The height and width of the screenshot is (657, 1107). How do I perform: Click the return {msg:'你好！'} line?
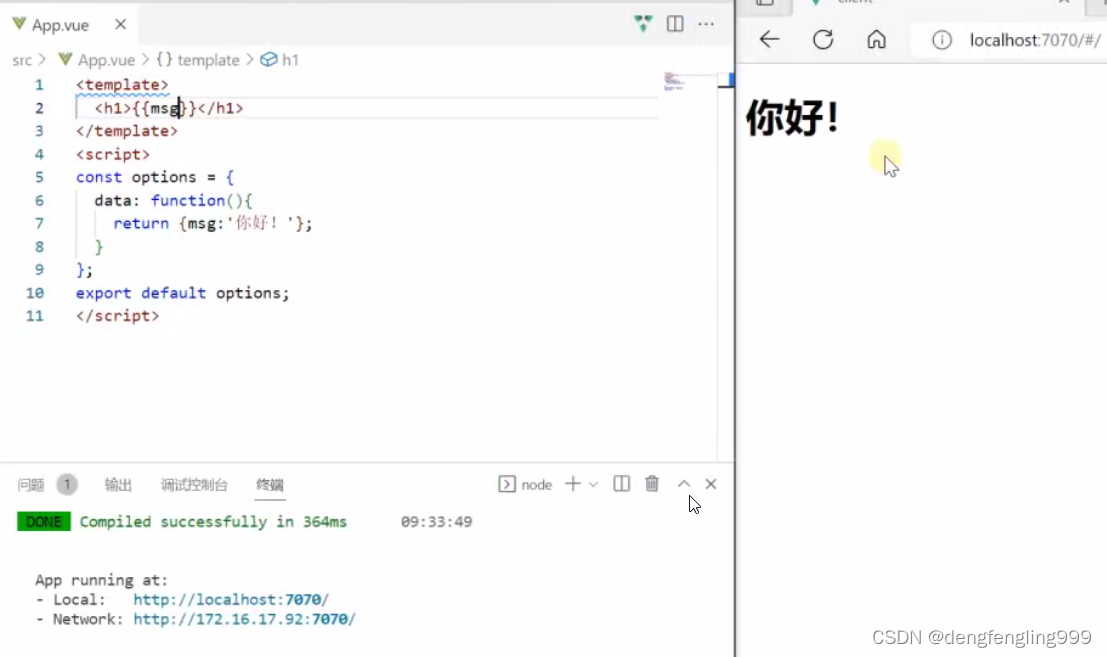(213, 224)
